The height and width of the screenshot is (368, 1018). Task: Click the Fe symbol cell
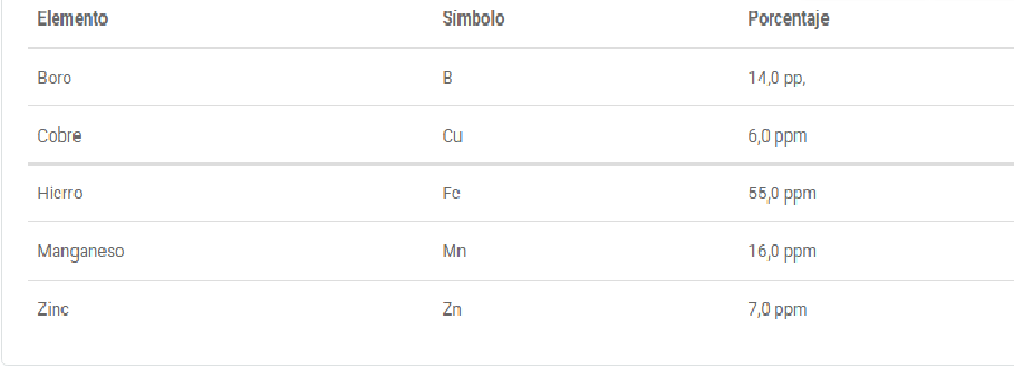tap(452, 193)
